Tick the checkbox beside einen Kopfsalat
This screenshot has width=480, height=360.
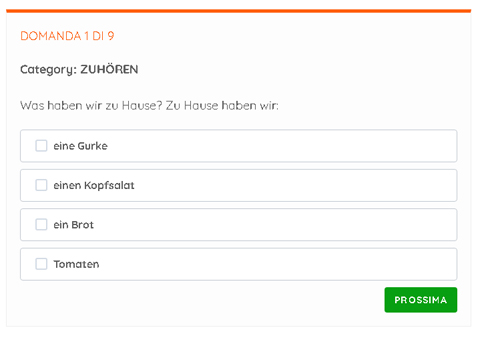(41, 185)
